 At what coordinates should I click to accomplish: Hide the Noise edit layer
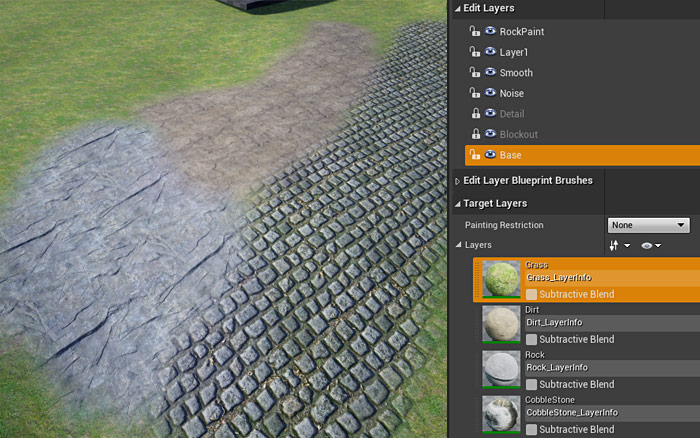[x=490, y=92]
